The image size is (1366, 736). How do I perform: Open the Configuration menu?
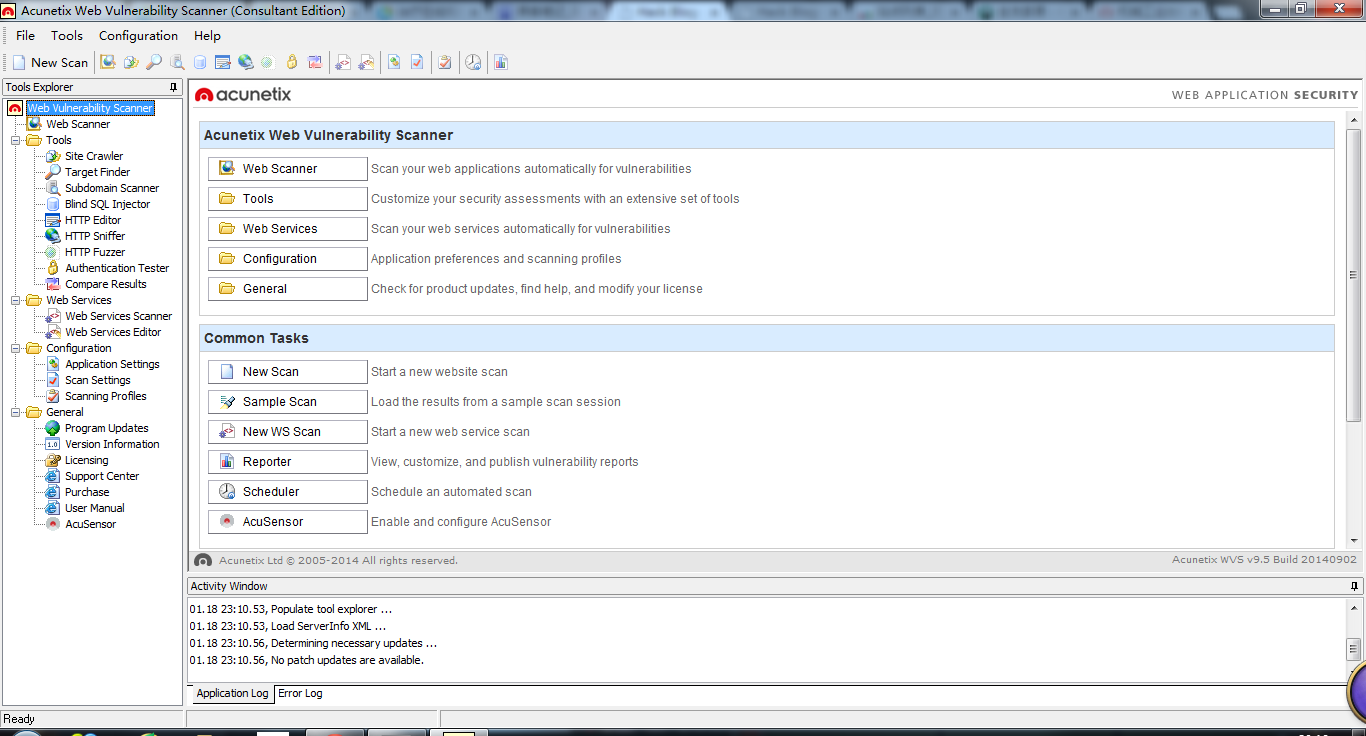138,35
